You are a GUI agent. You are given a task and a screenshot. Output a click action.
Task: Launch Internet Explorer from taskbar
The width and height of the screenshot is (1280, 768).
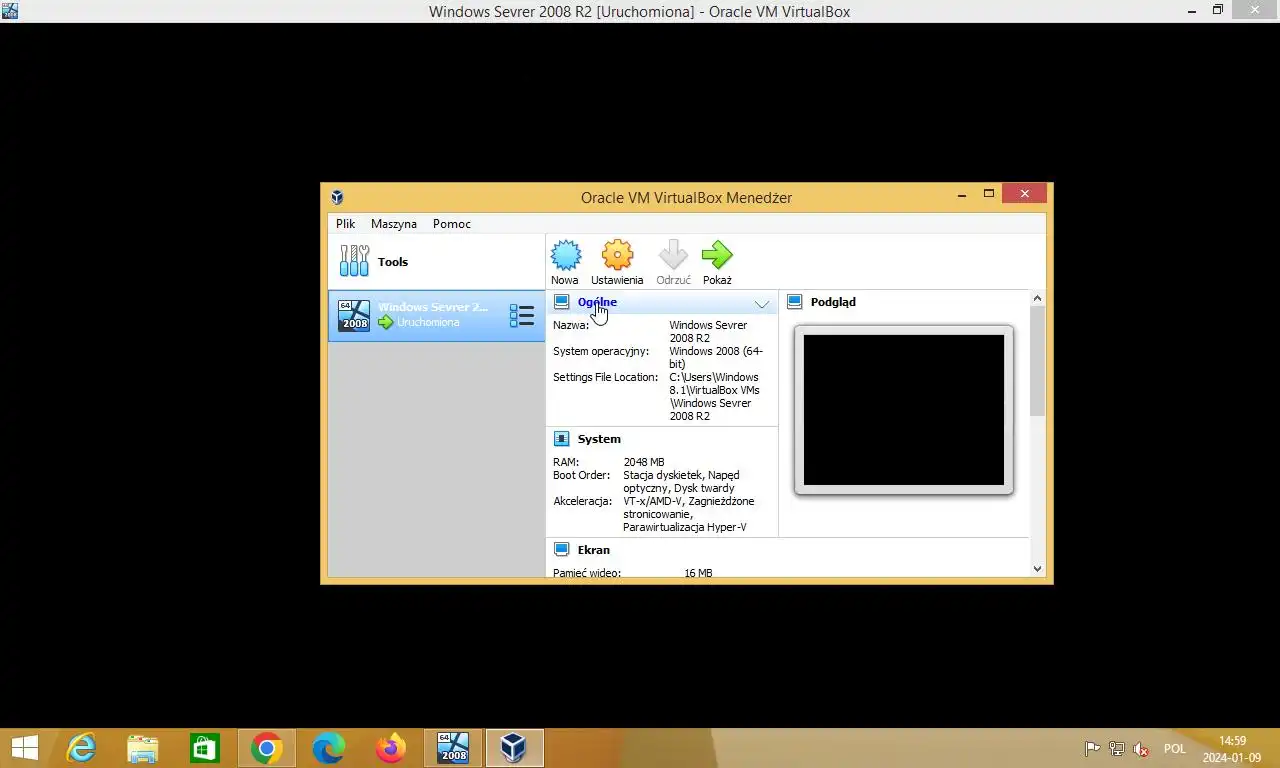[81, 748]
